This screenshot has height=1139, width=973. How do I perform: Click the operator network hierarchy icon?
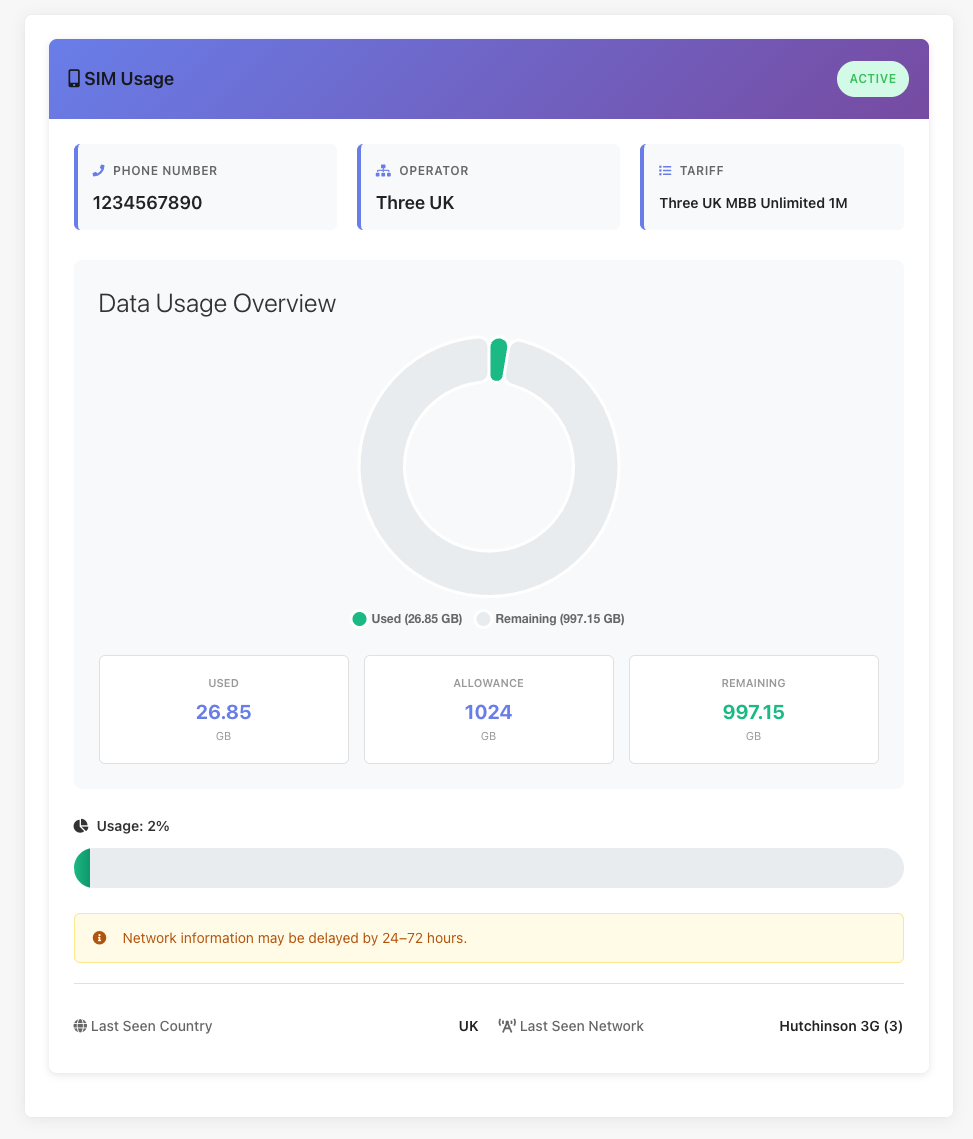[383, 171]
